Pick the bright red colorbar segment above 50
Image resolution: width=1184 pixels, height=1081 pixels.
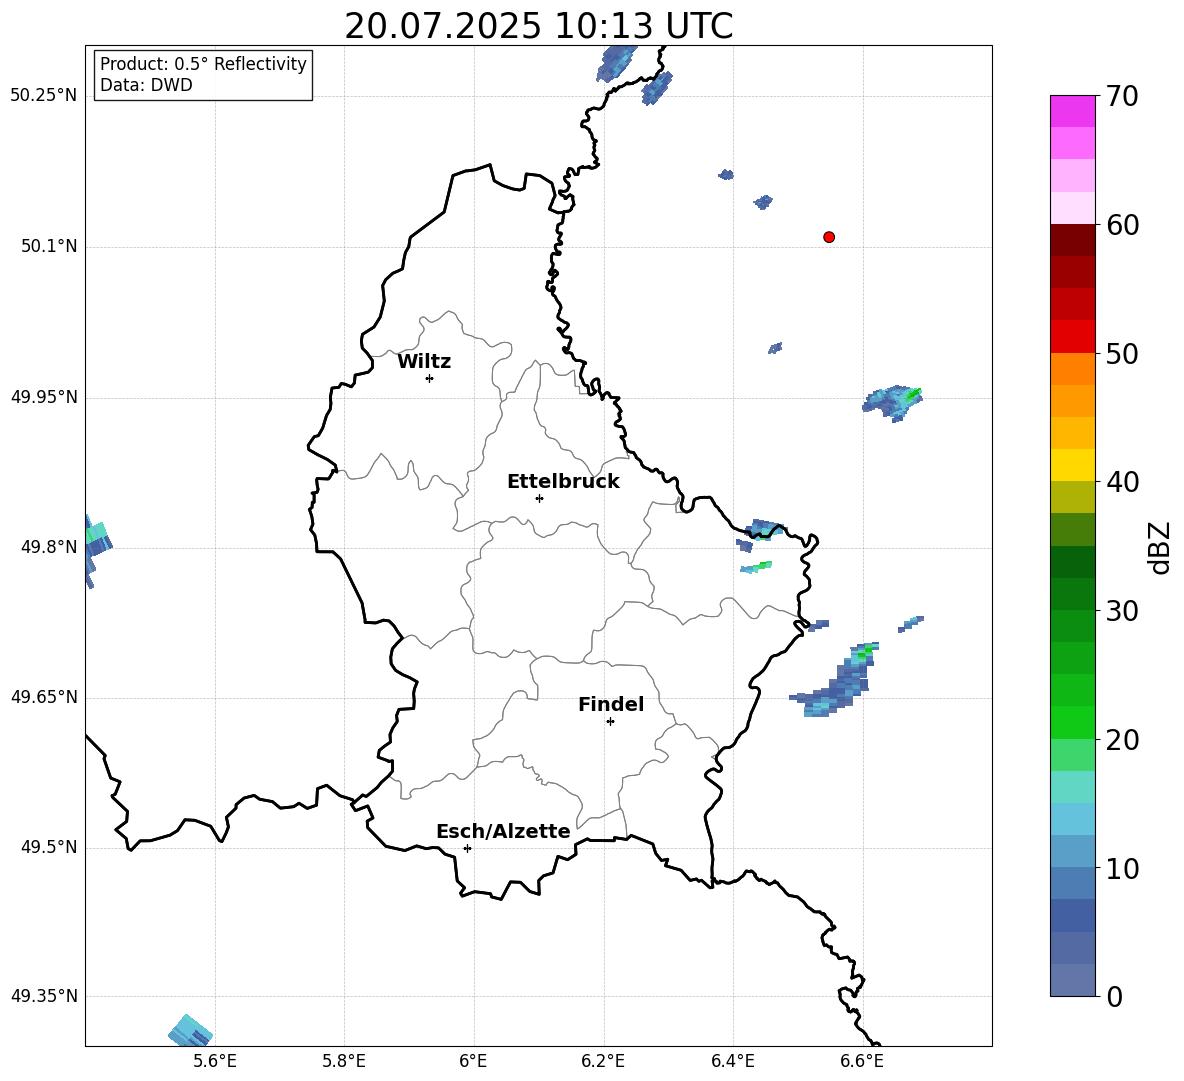tap(1072, 337)
